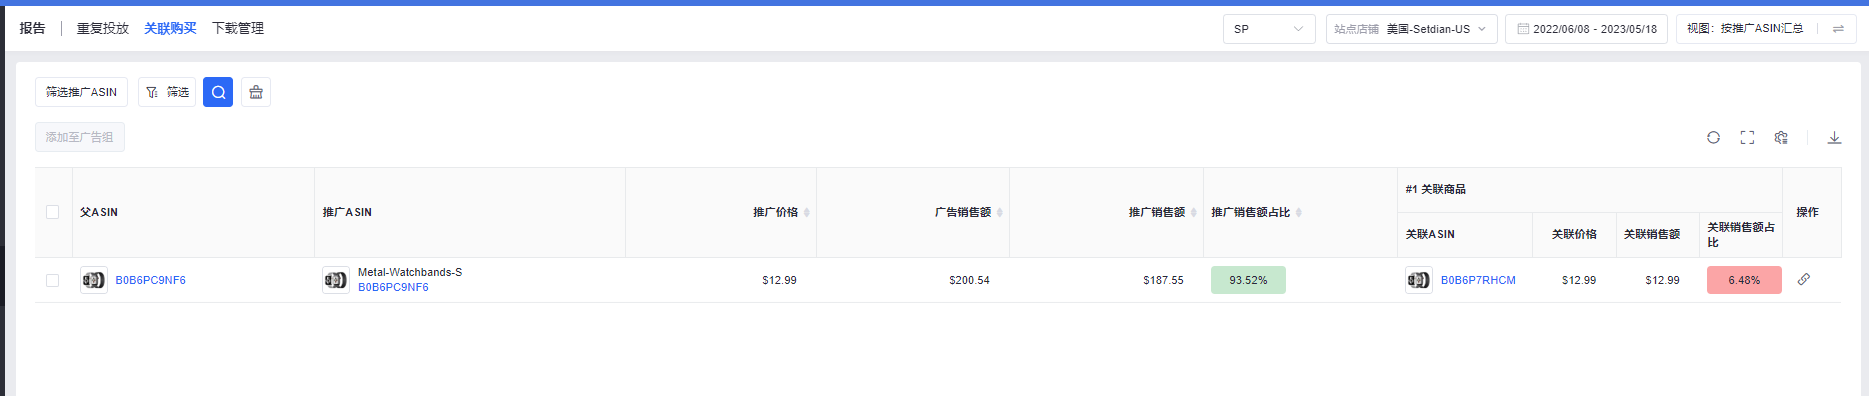This screenshot has width=1869, height=396.
Task: Open the column settings icon
Action: click(1781, 137)
